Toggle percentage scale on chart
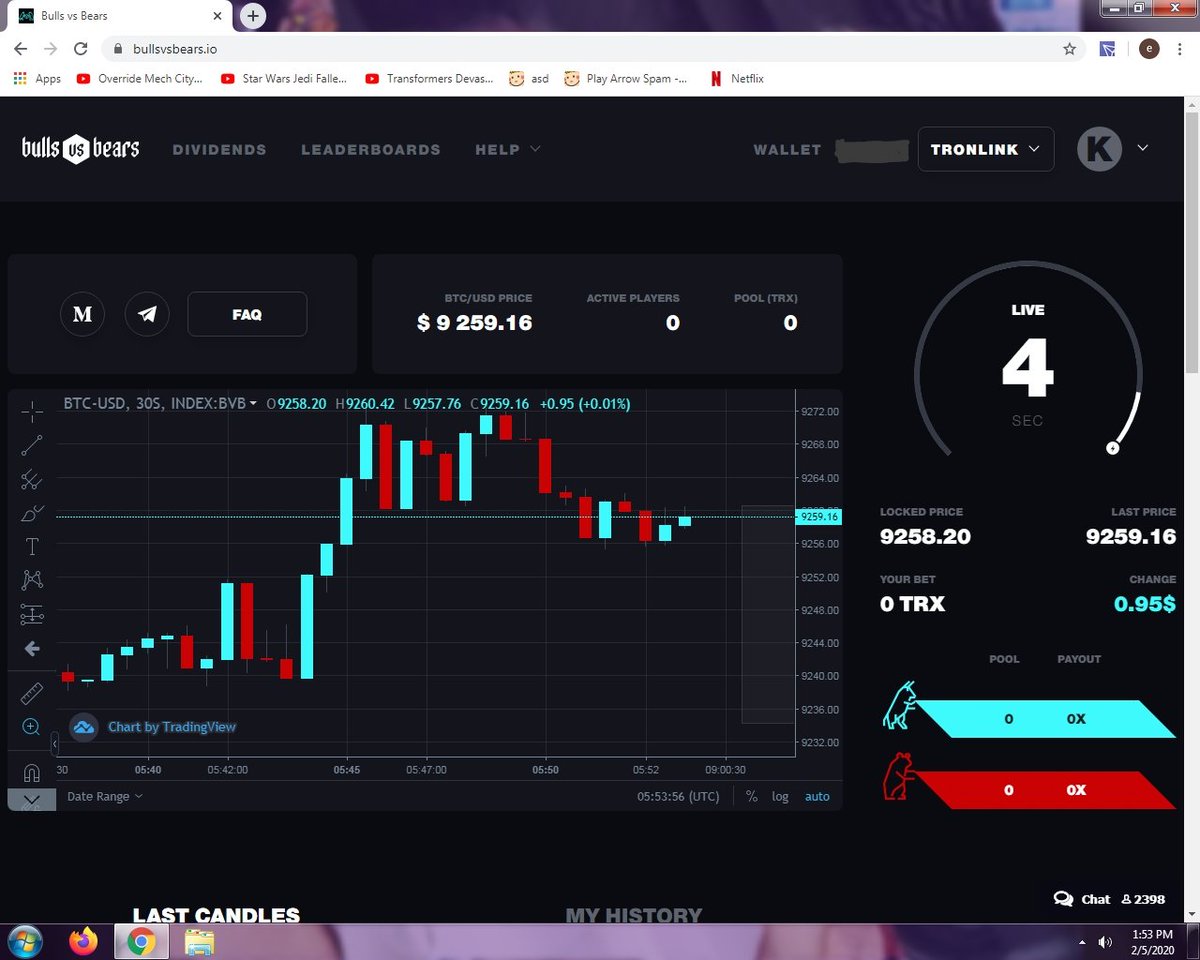This screenshot has height=960, width=1200. point(751,796)
